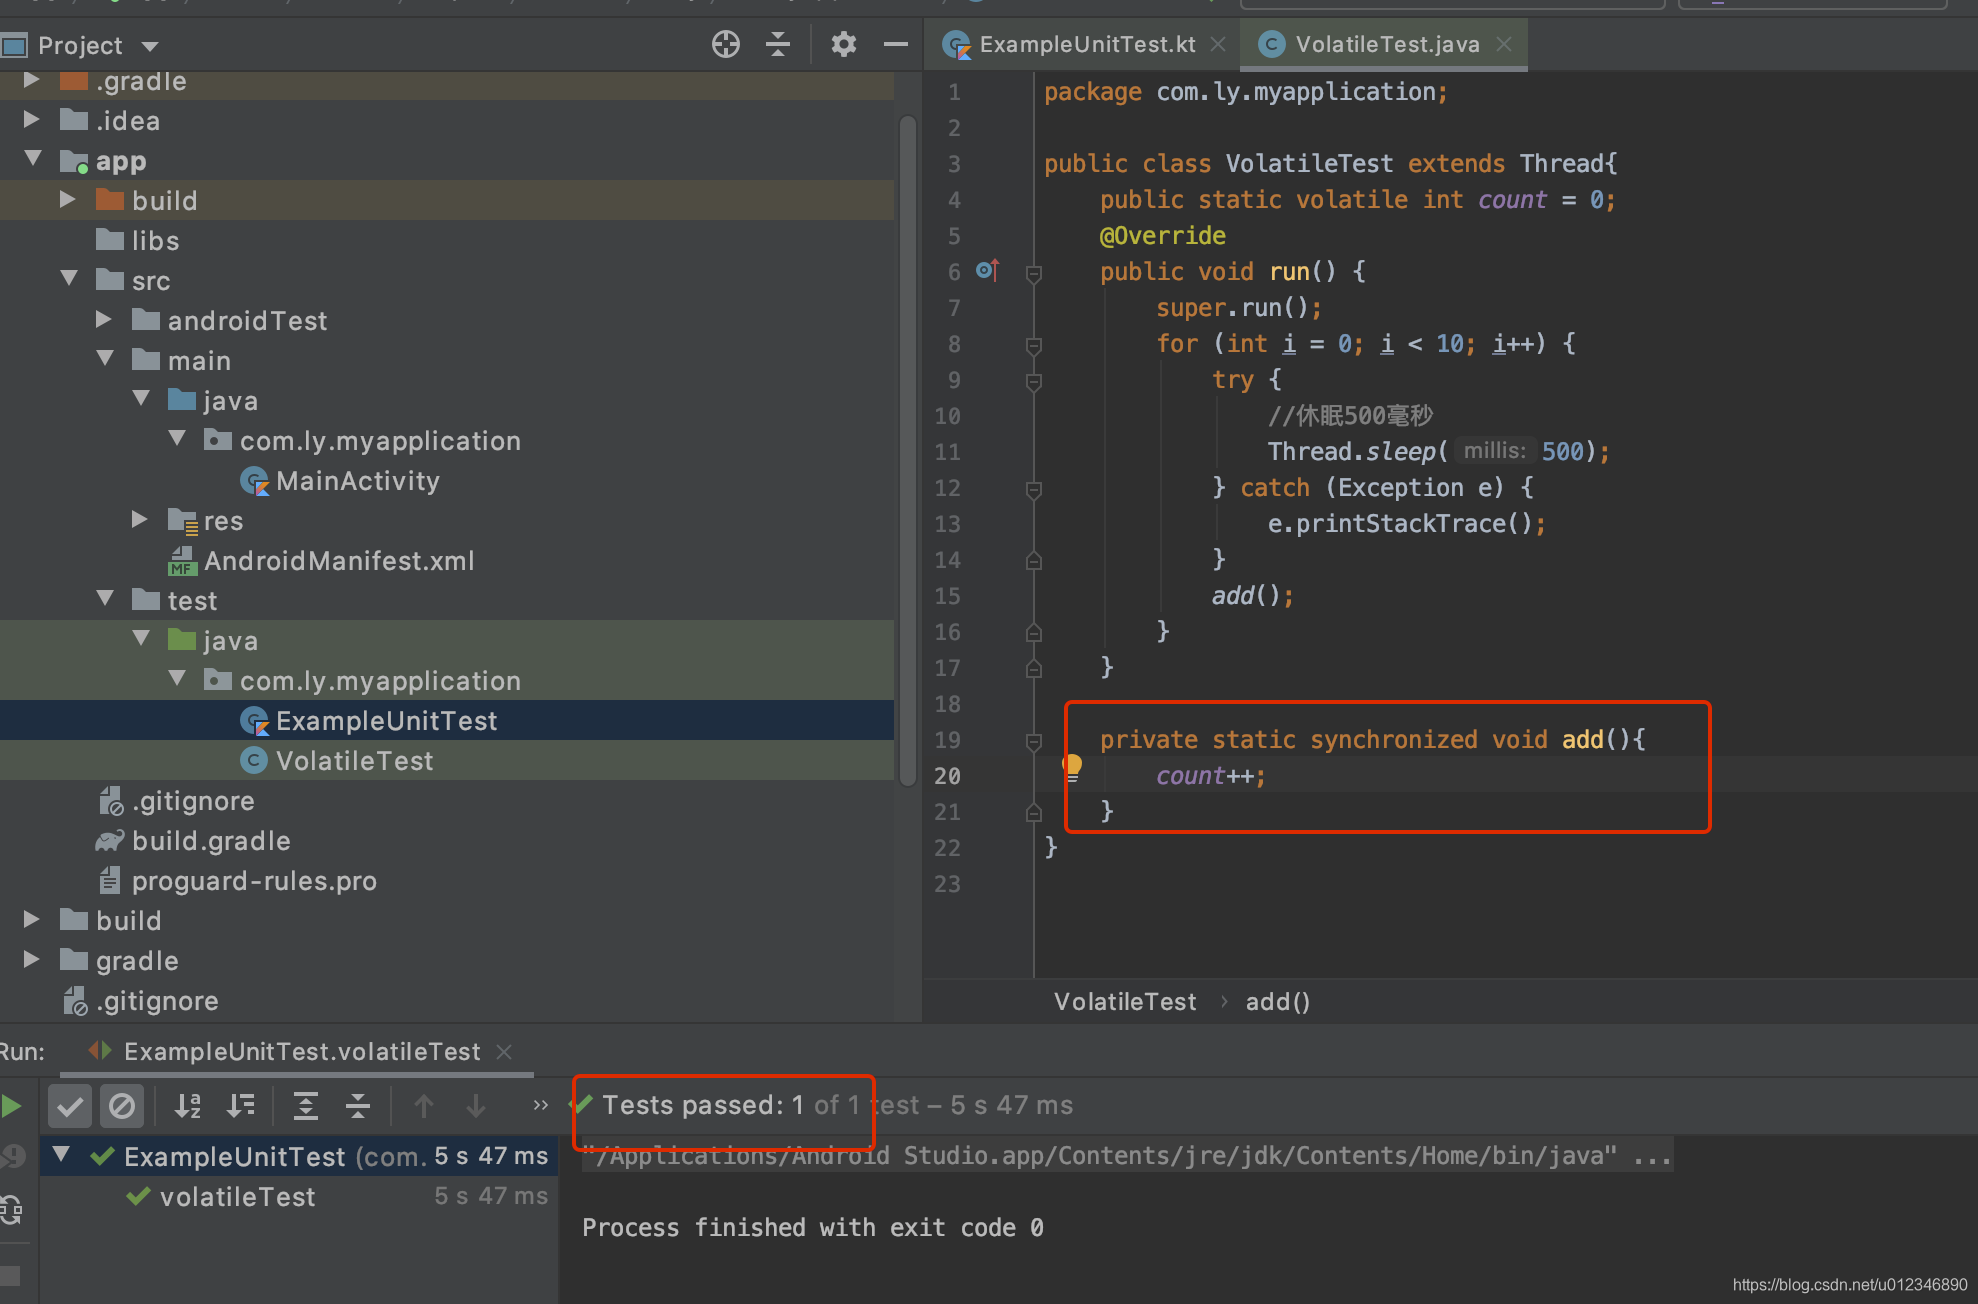Select test java source folder

coord(212,641)
